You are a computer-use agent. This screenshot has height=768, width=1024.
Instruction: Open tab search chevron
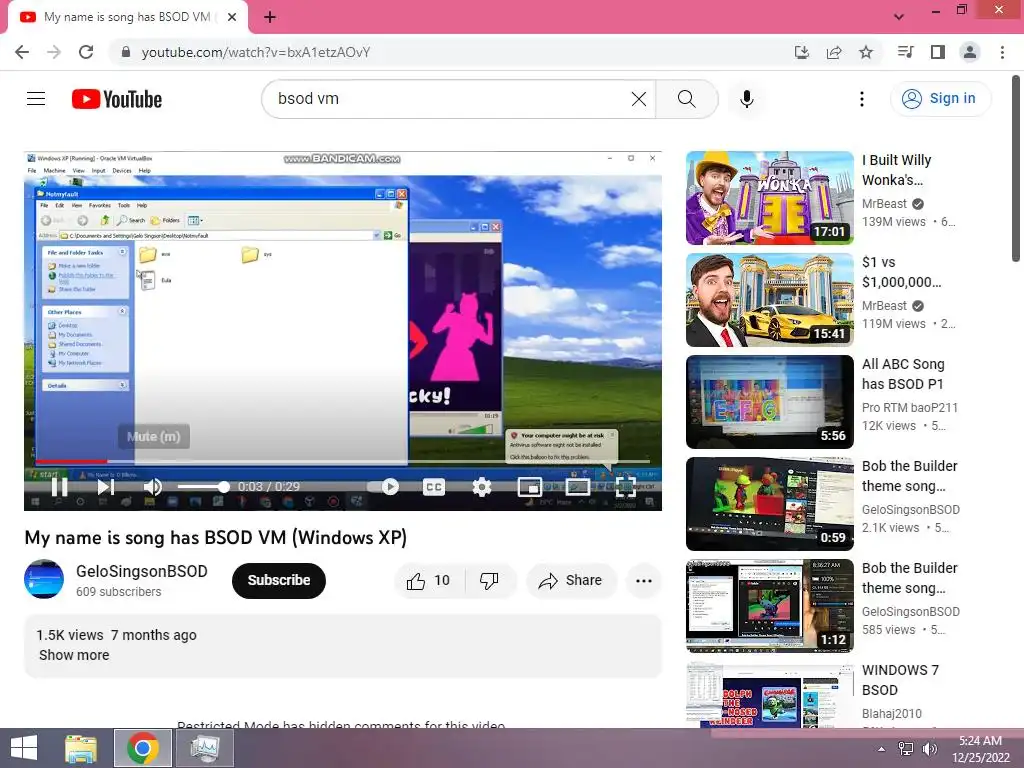(899, 17)
